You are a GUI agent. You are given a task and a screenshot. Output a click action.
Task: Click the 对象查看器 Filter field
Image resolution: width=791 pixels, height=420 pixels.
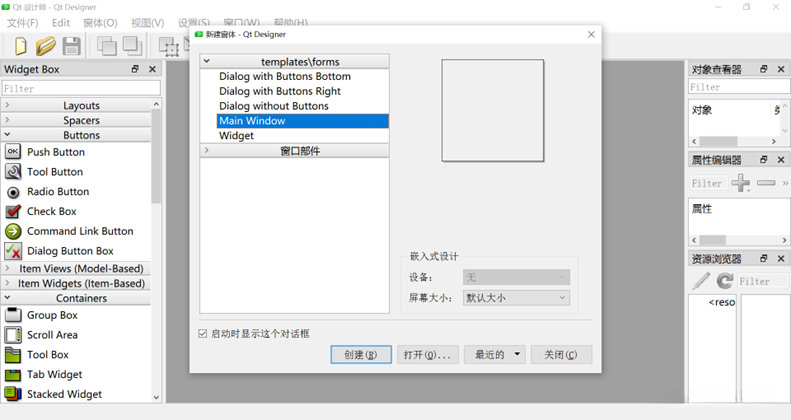click(x=739, y=87)
